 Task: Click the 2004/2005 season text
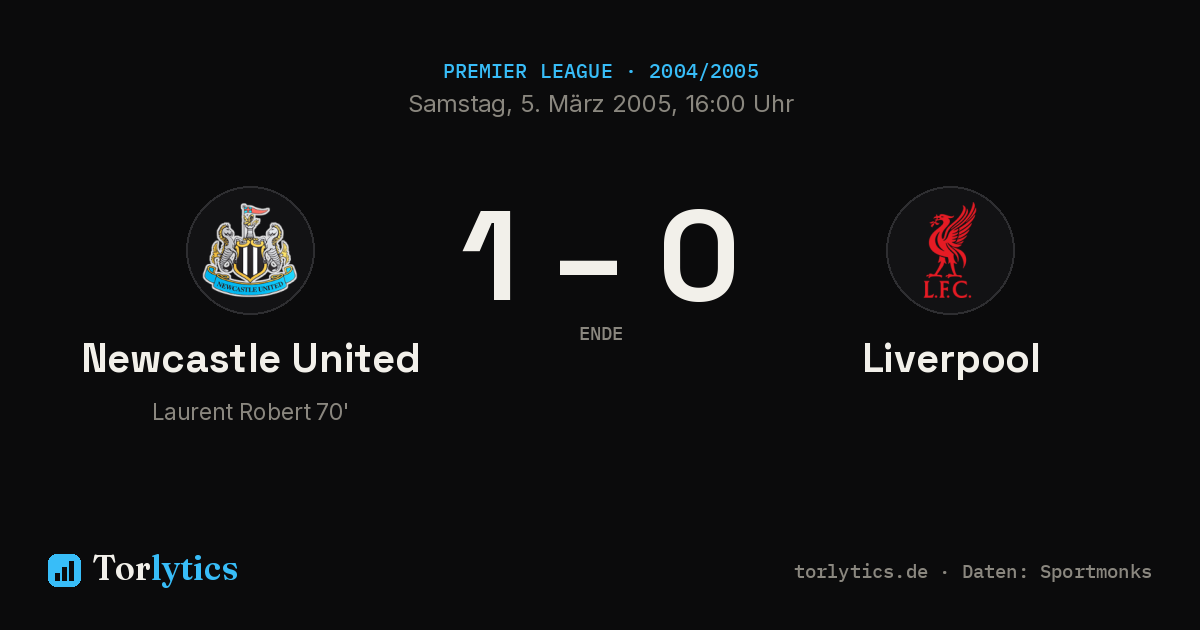(704, 72)
